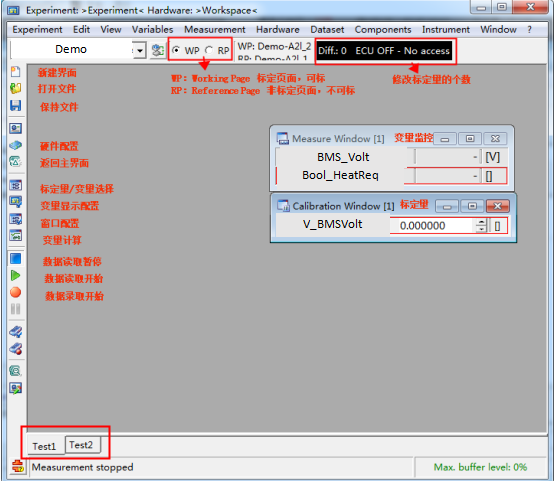Screen dimensions: 555x481
Task: Save the experiment with the floppy disk icon
Action: click(15, 105)
